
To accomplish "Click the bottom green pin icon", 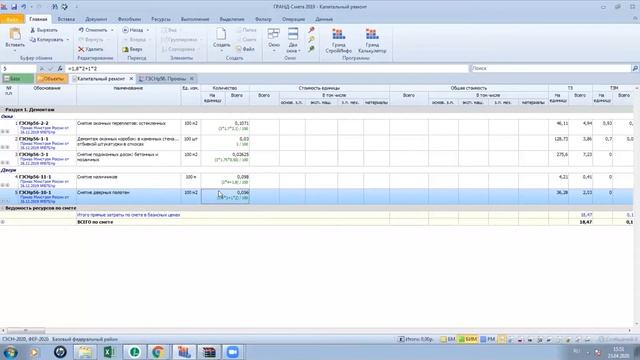I will click(x=311, y=49).
